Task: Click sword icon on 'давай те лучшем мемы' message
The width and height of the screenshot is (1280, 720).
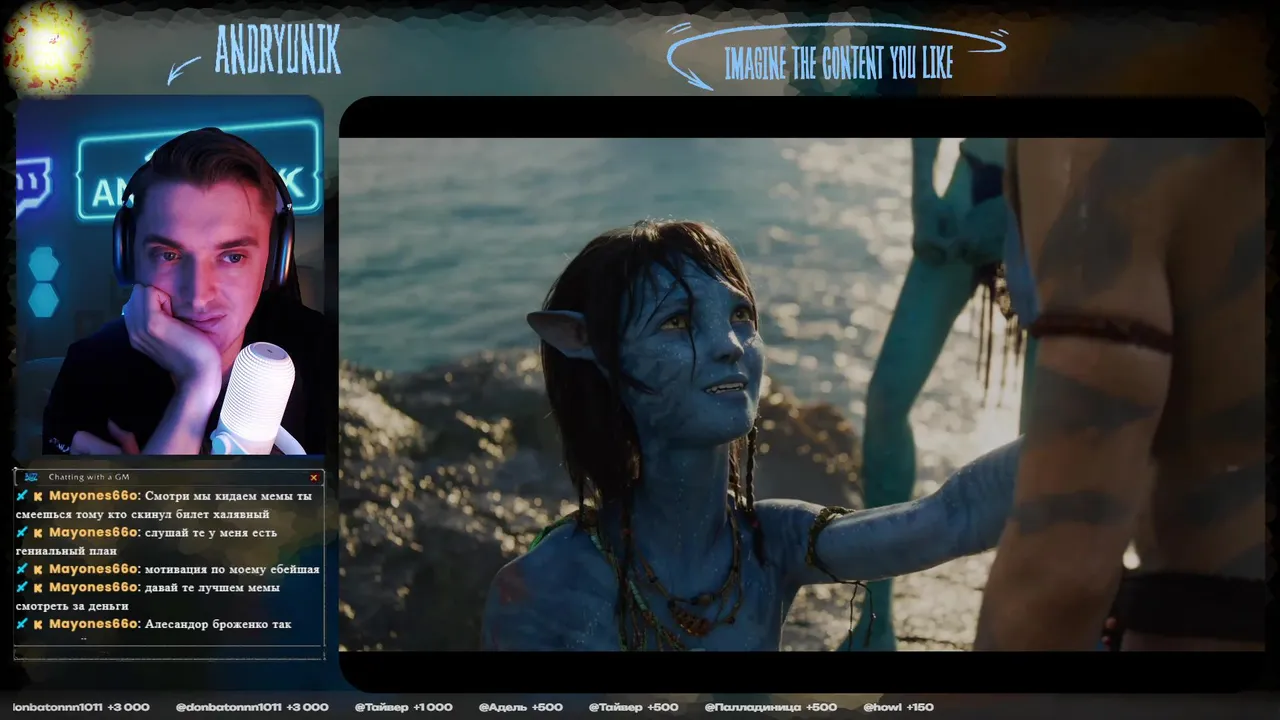Action: pyautogui.click(x=22, y=586)
